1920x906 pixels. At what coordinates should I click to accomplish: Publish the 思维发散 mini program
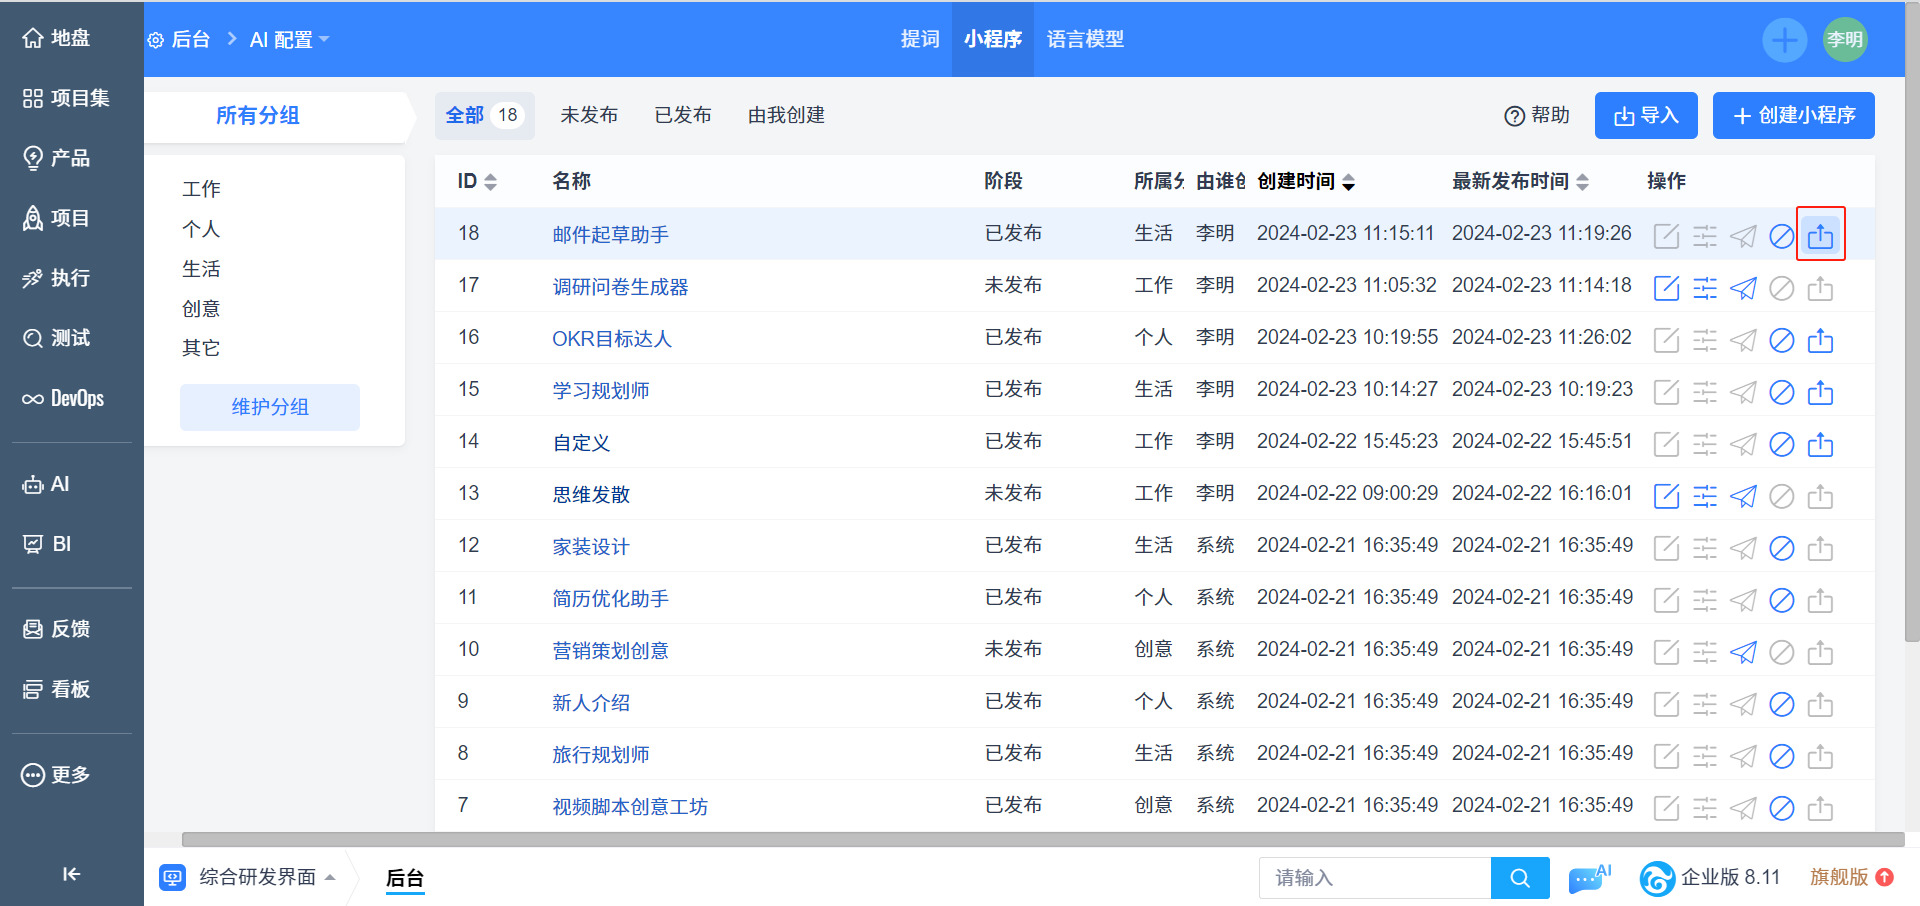coord(1743,496)
